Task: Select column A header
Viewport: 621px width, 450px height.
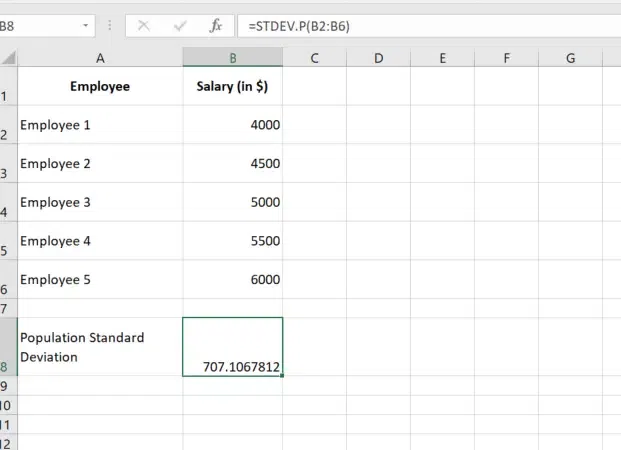Action: (100, 58)
